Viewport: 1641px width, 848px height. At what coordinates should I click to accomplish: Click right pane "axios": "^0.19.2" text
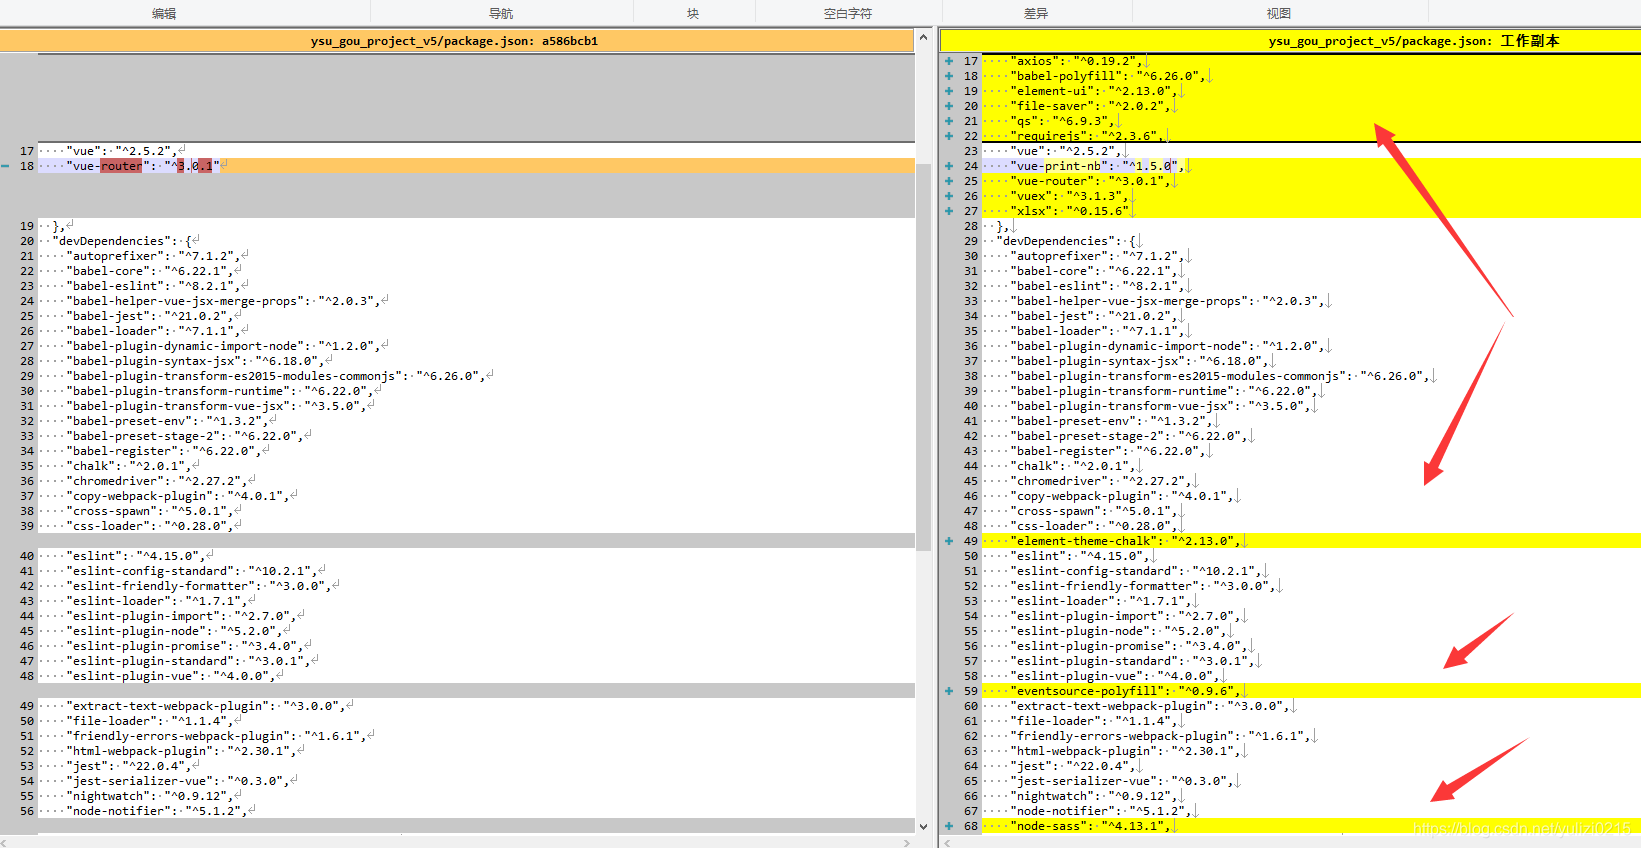coord(1076,61)
